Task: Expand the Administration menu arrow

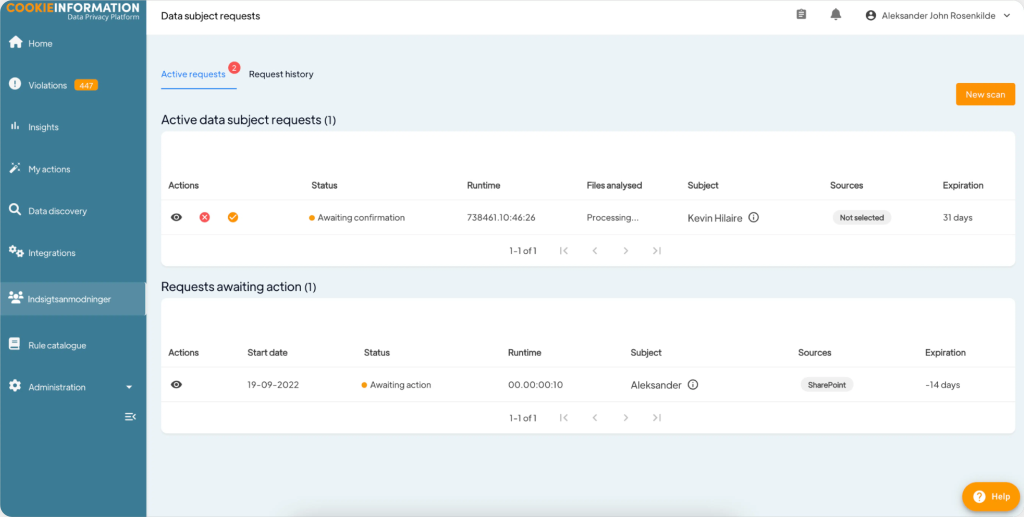Action: [129, 387]
